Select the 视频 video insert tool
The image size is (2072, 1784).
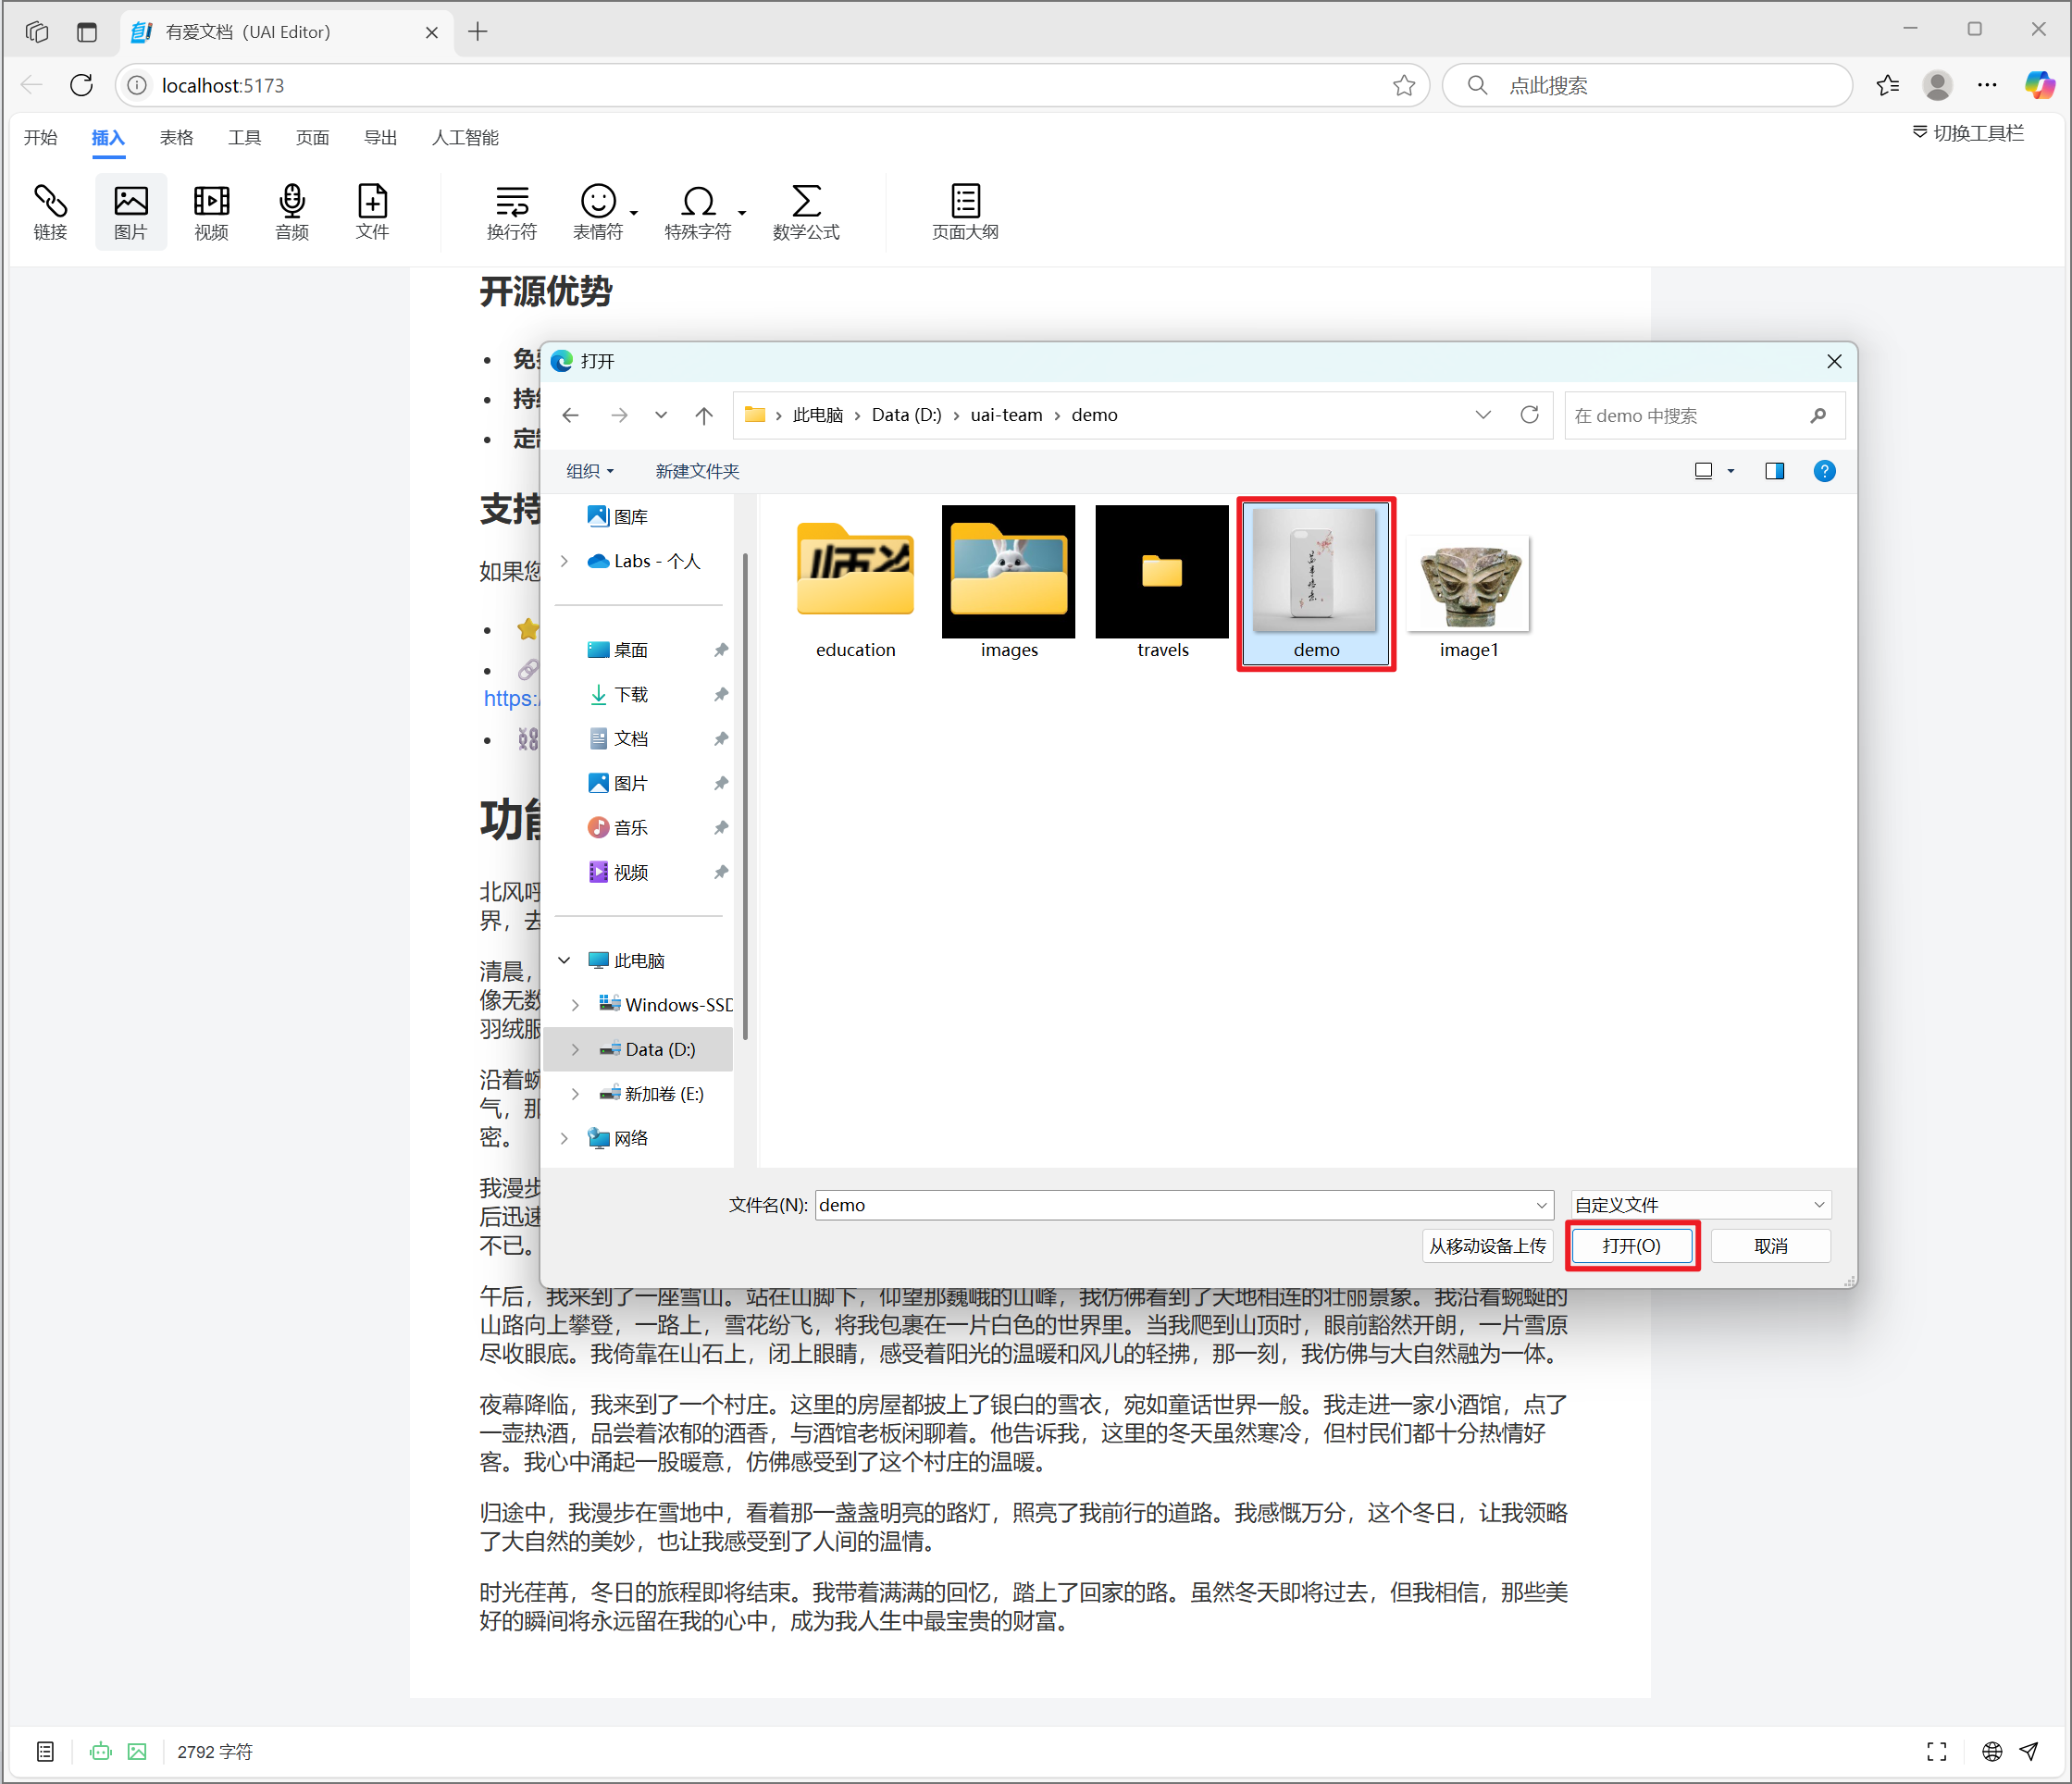point(211,212)
